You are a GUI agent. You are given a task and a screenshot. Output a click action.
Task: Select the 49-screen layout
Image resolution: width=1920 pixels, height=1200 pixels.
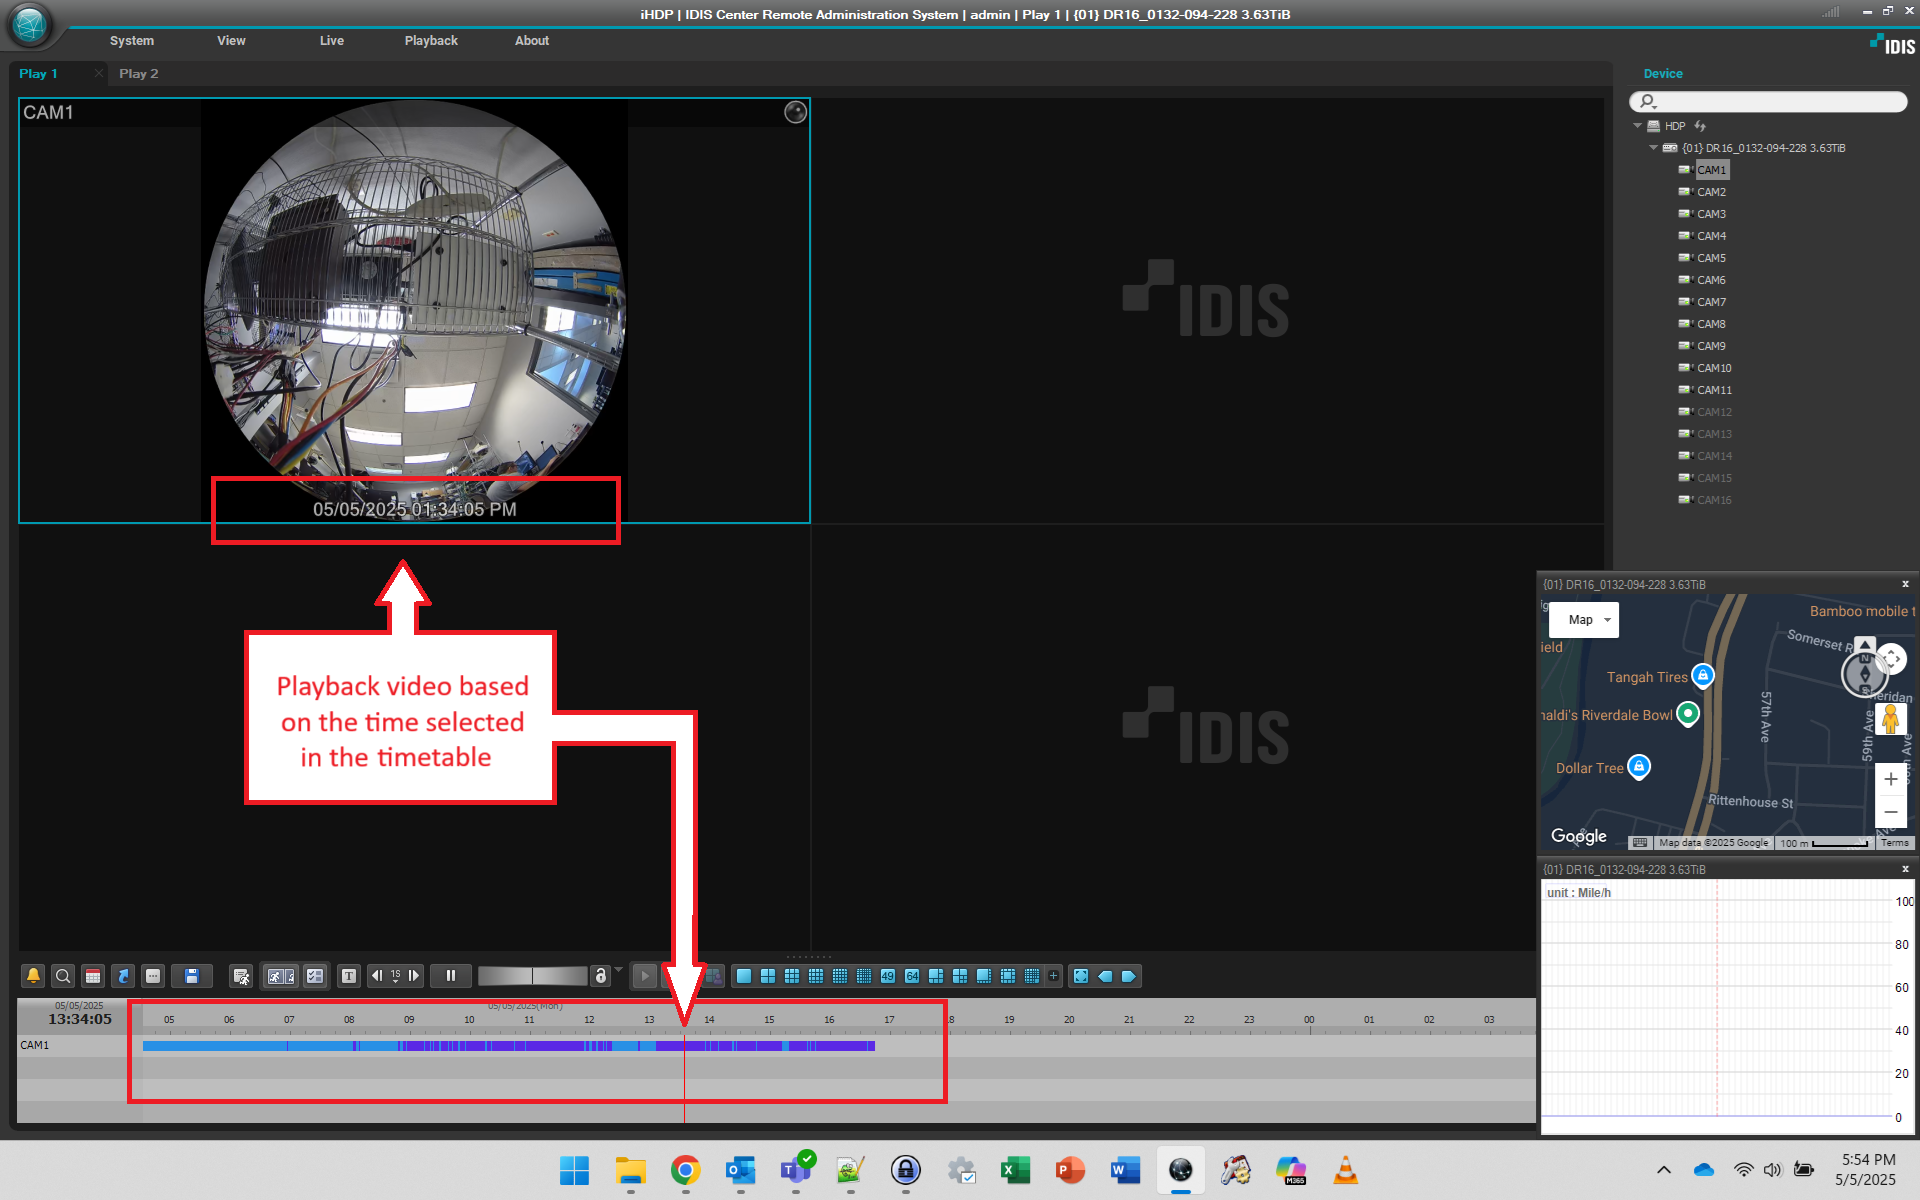(888, 976)
